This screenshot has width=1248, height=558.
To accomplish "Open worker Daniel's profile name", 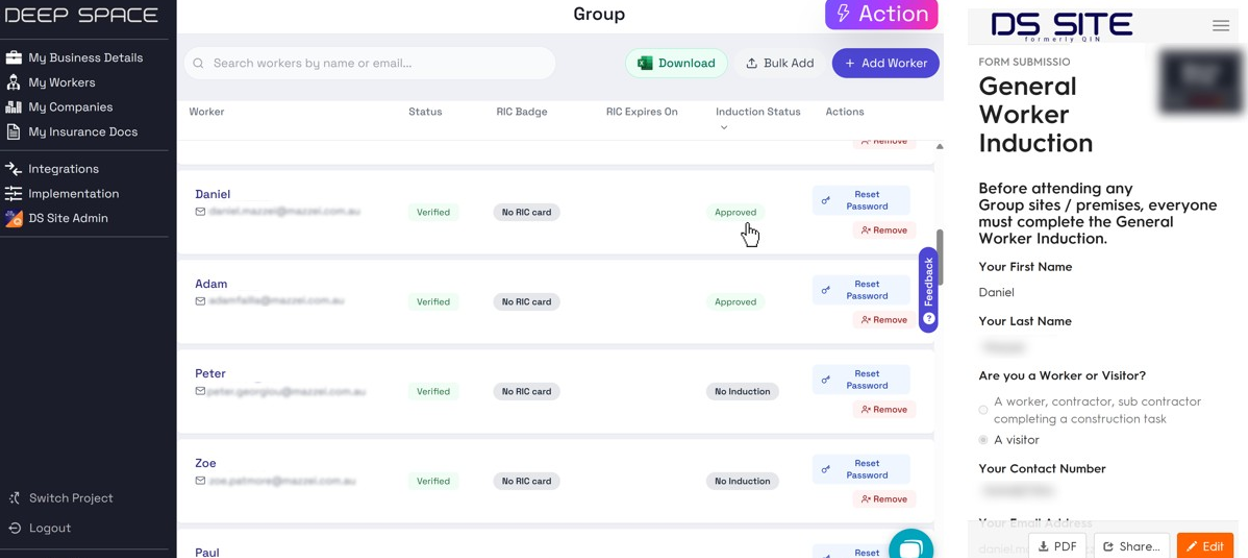I will 212,194.
